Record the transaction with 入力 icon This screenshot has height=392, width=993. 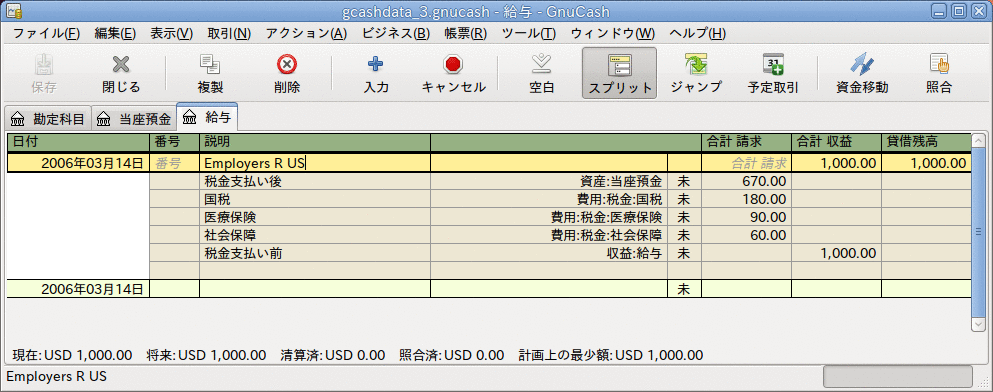[376, 64]
